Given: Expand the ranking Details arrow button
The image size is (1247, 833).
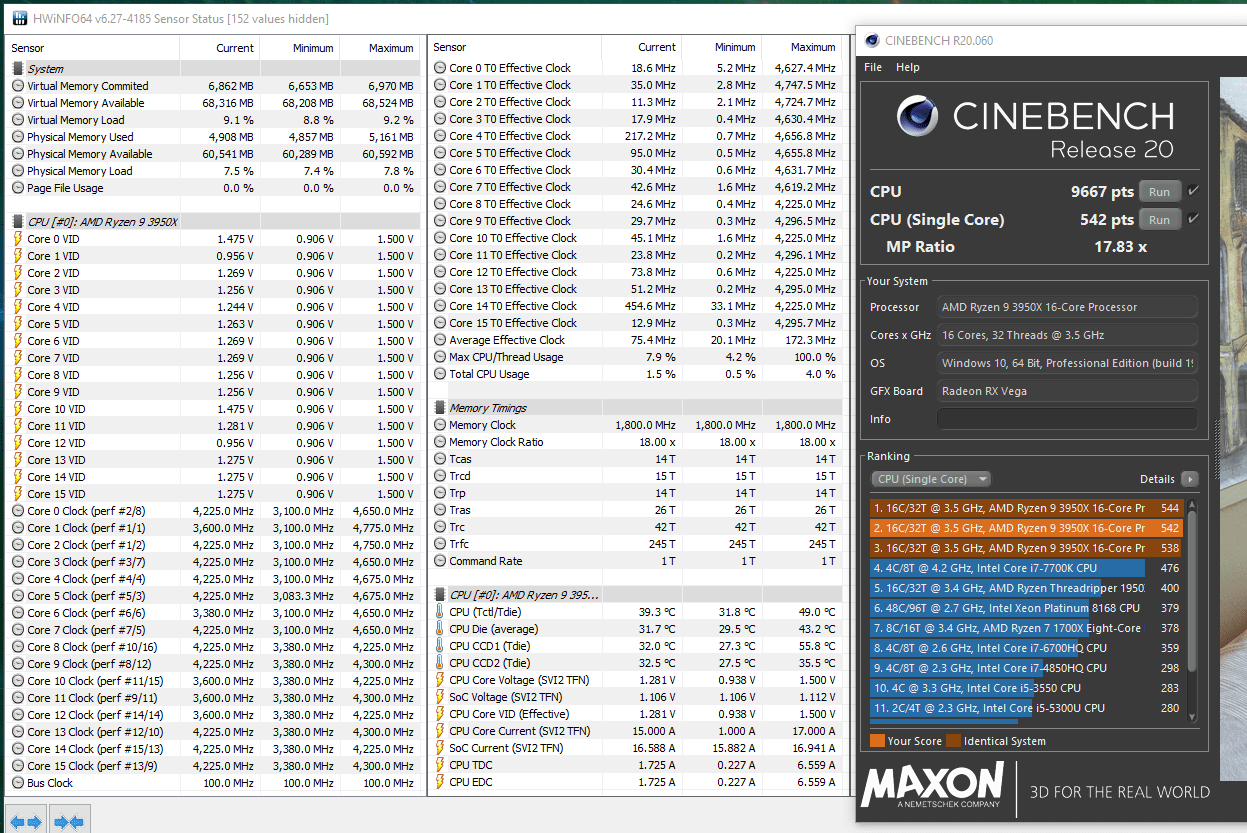Looking at the screenshot, I should click(x=1189, y=479).
